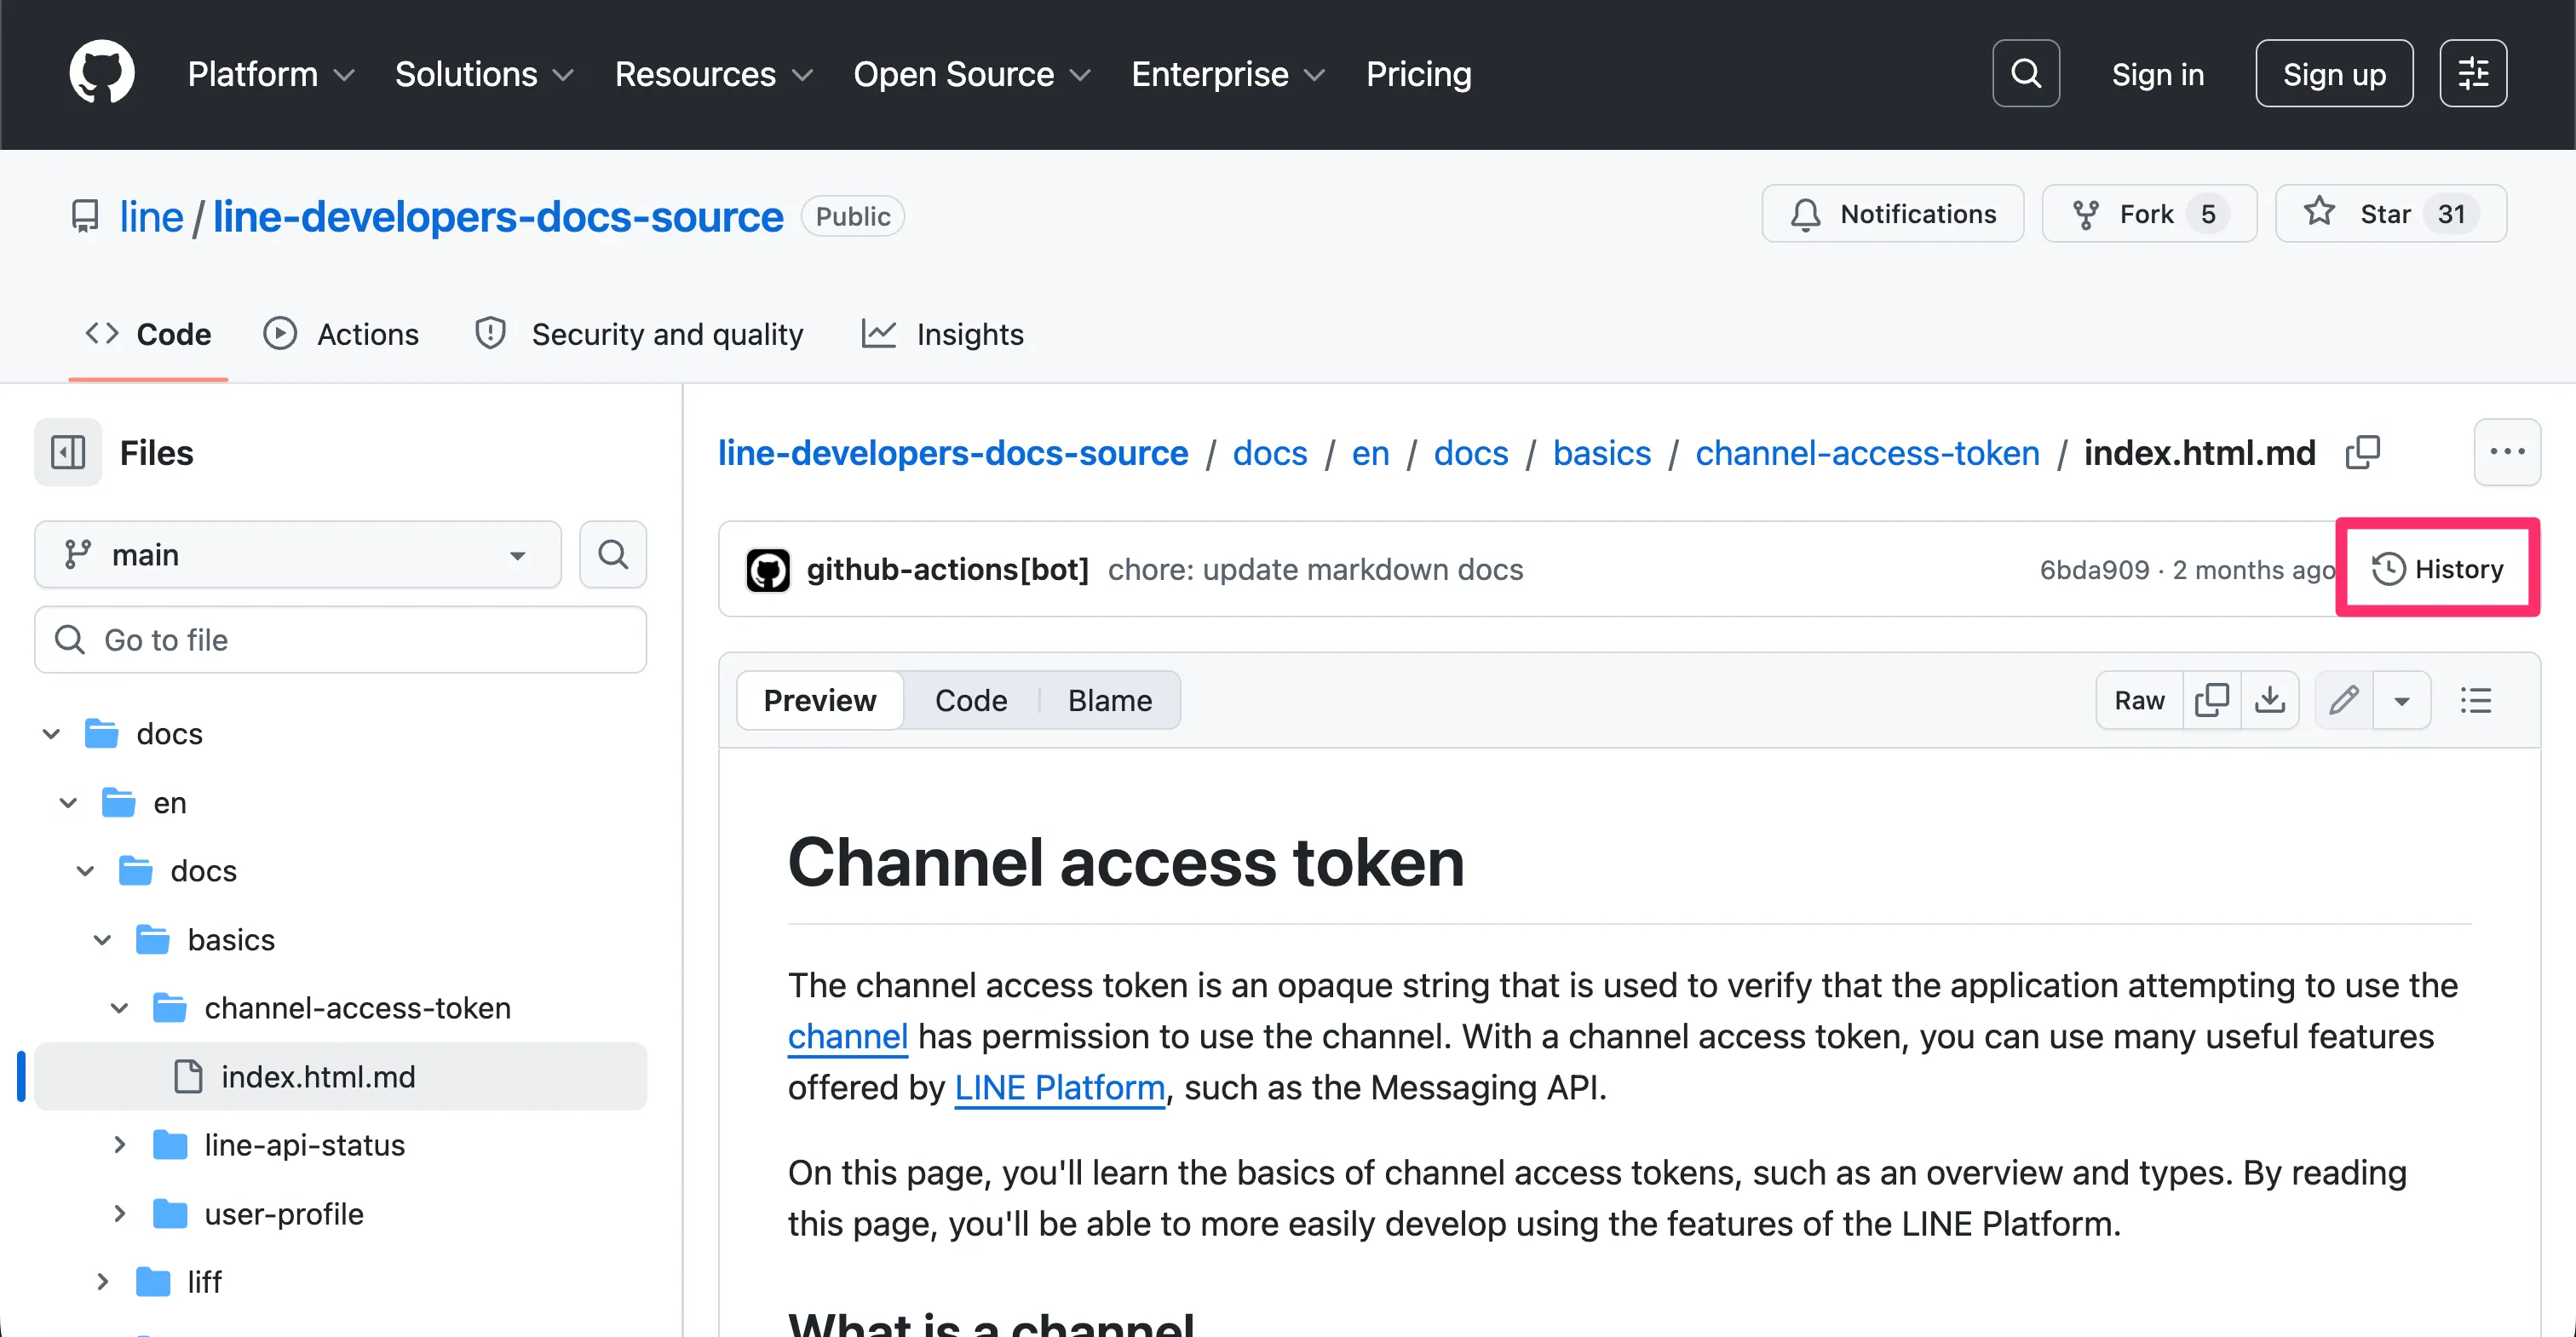Switch to Code view toggle
This screenshot has width=2576, height=1337.
[x=970, y=700]
